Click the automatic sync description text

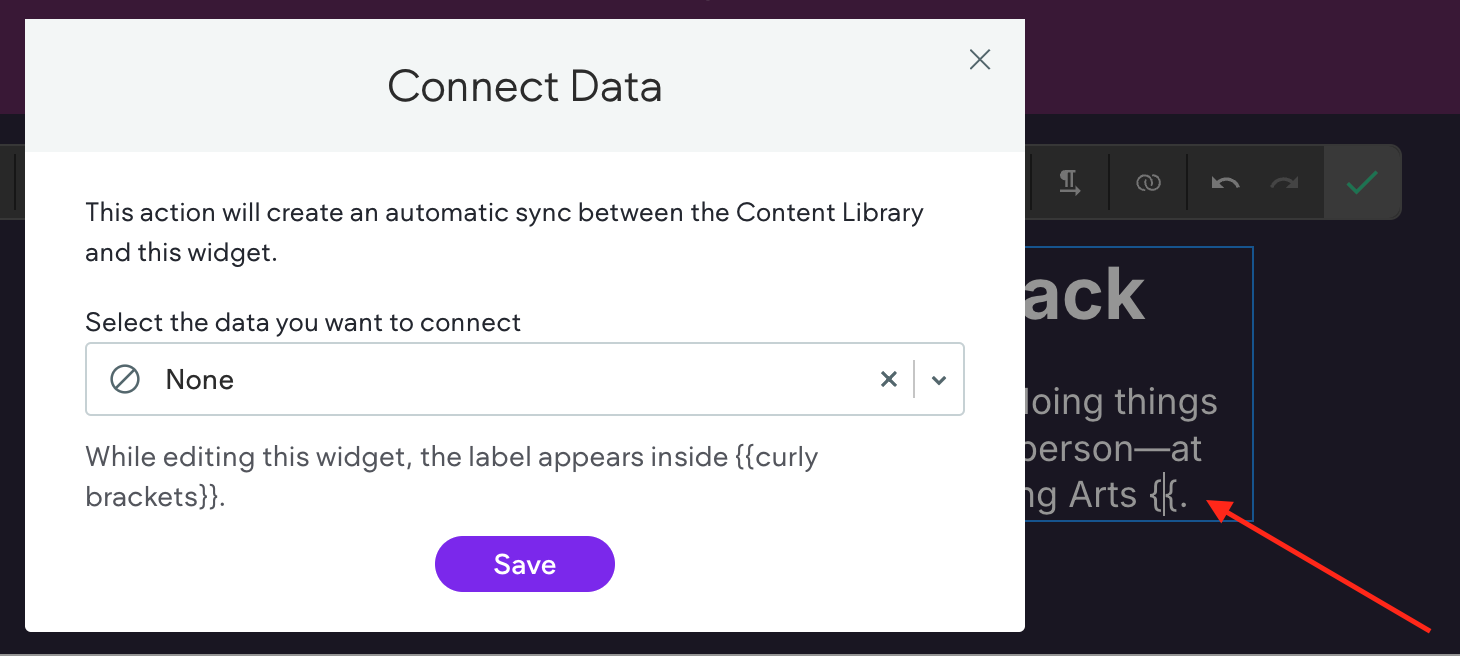[x=504, y=232]
